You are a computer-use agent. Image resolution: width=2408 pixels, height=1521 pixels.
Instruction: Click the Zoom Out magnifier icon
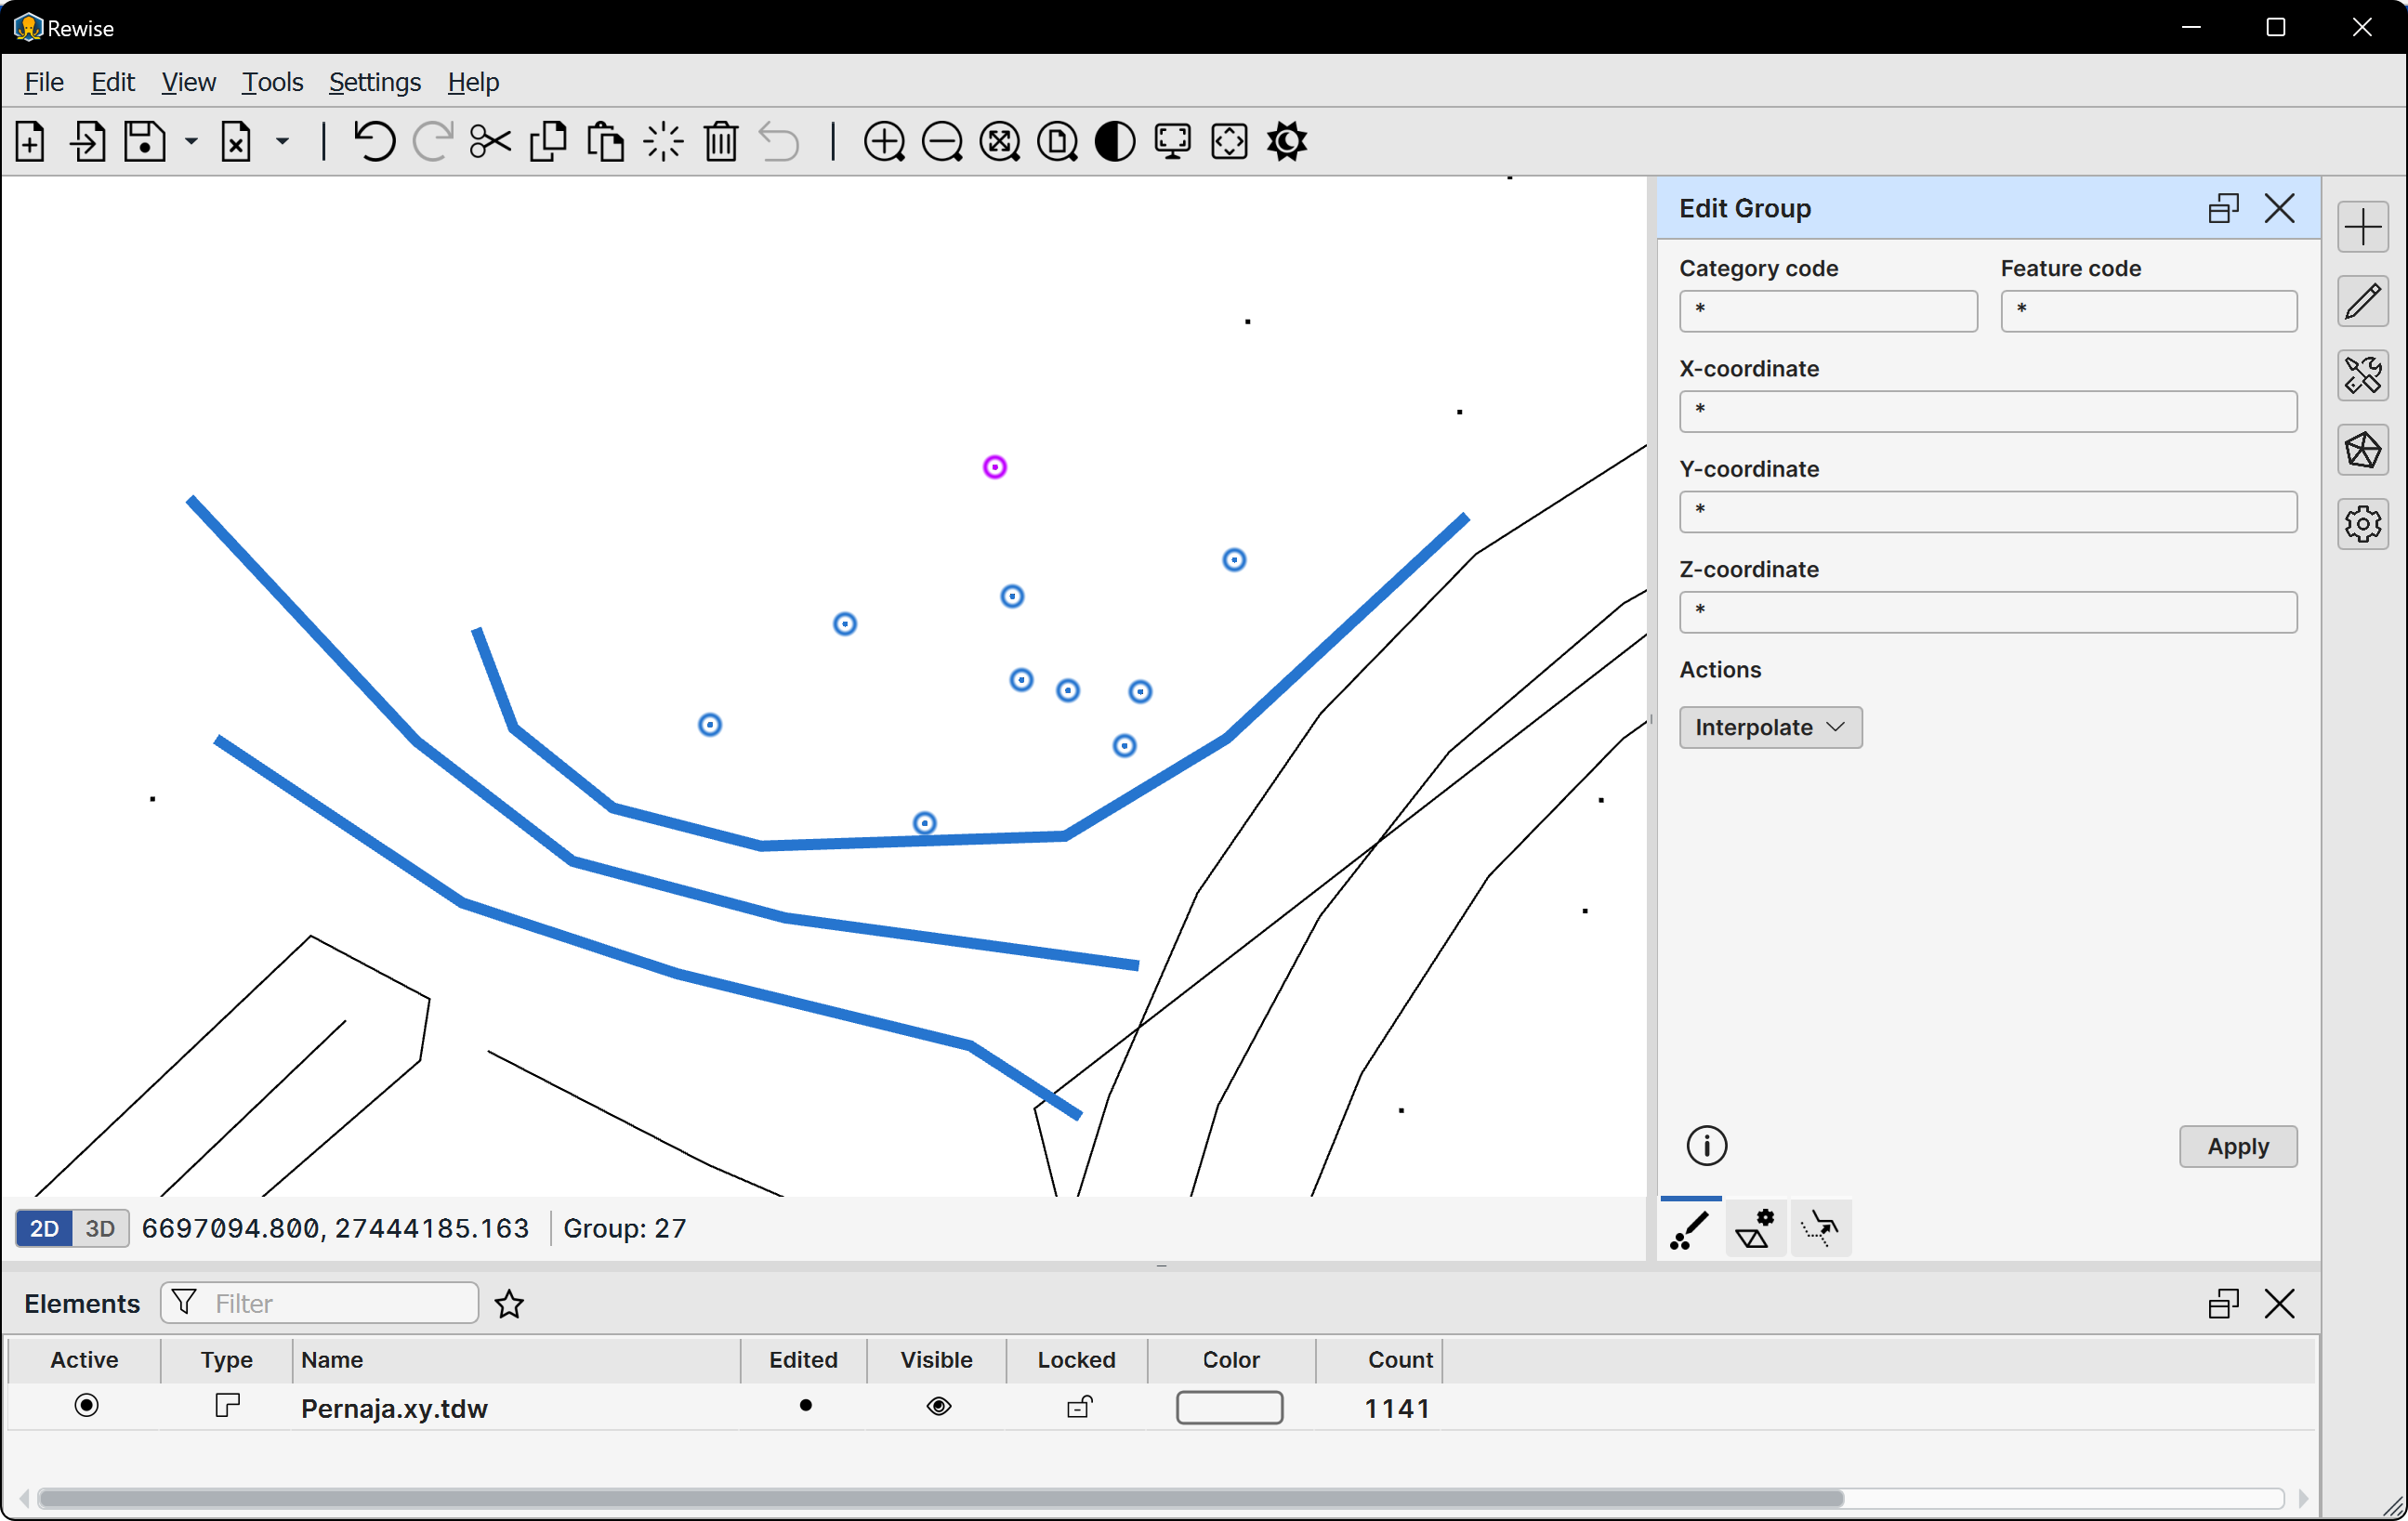(942, 142)
